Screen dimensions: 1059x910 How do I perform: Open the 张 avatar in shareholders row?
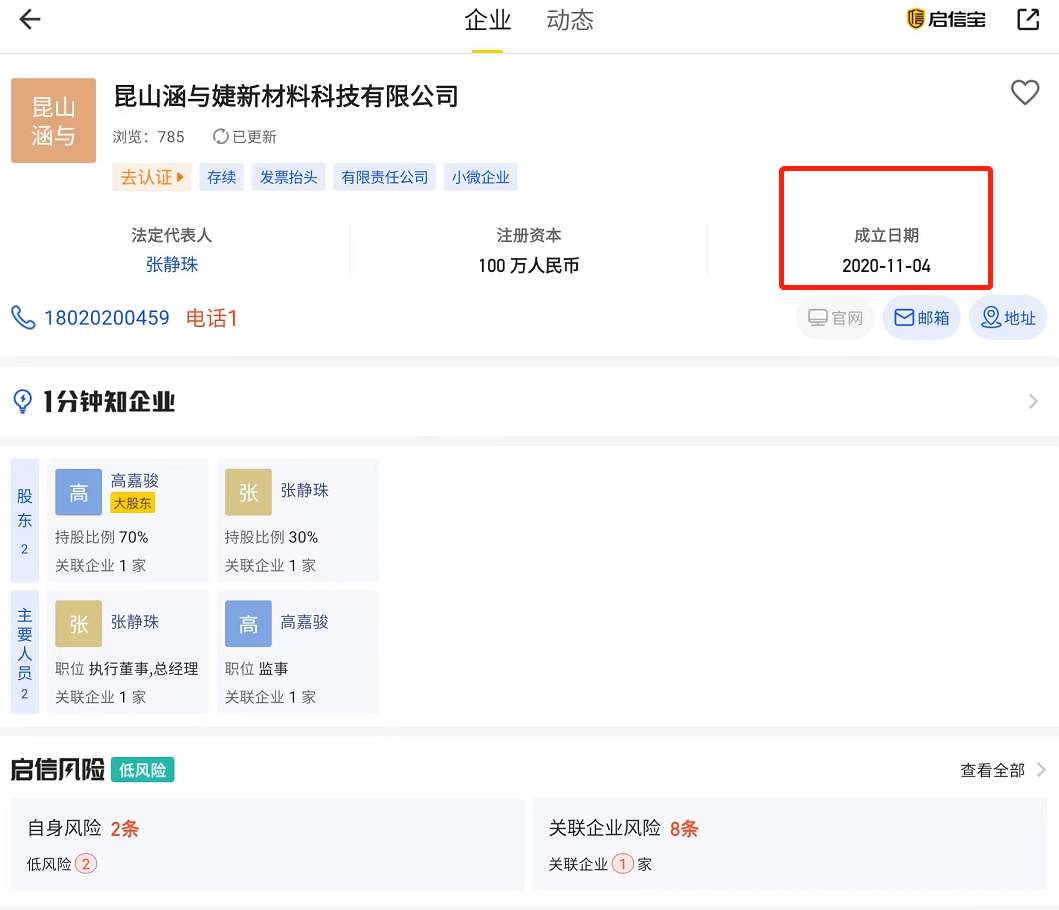[248, 492]
